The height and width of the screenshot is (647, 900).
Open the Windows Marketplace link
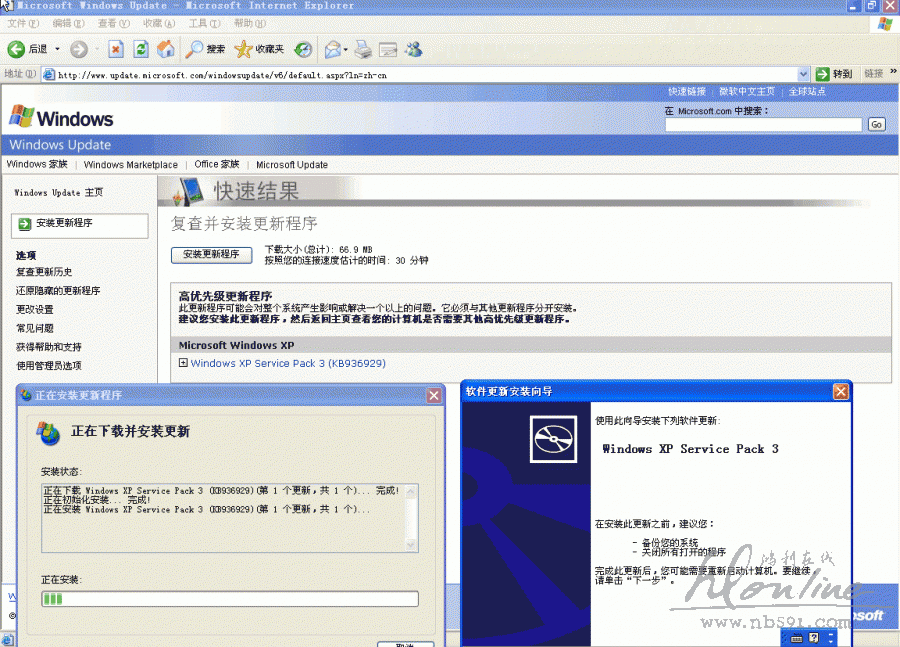tap(131, 165)
